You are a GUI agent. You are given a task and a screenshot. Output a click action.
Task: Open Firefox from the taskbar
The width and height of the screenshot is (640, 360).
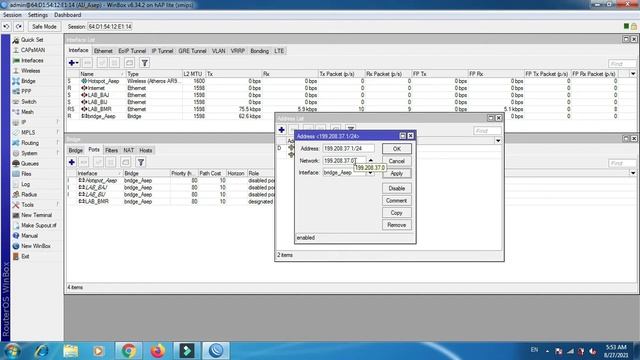click(158, 351)
